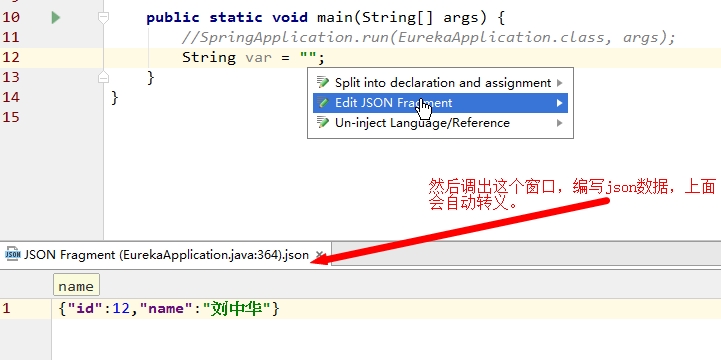Expand submenu arrow for Un-inject Language/Reference
Image resolution: width=721 pixels, height=360 pixels.
tap(560, 123)
